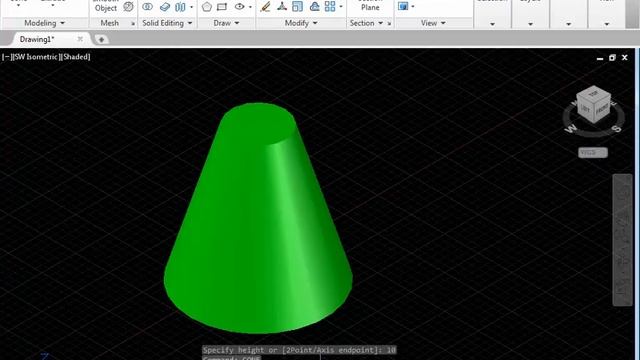Screen dimensions: 640x360
Task: Expand the Section panel flyout
Action: point(366,23)
